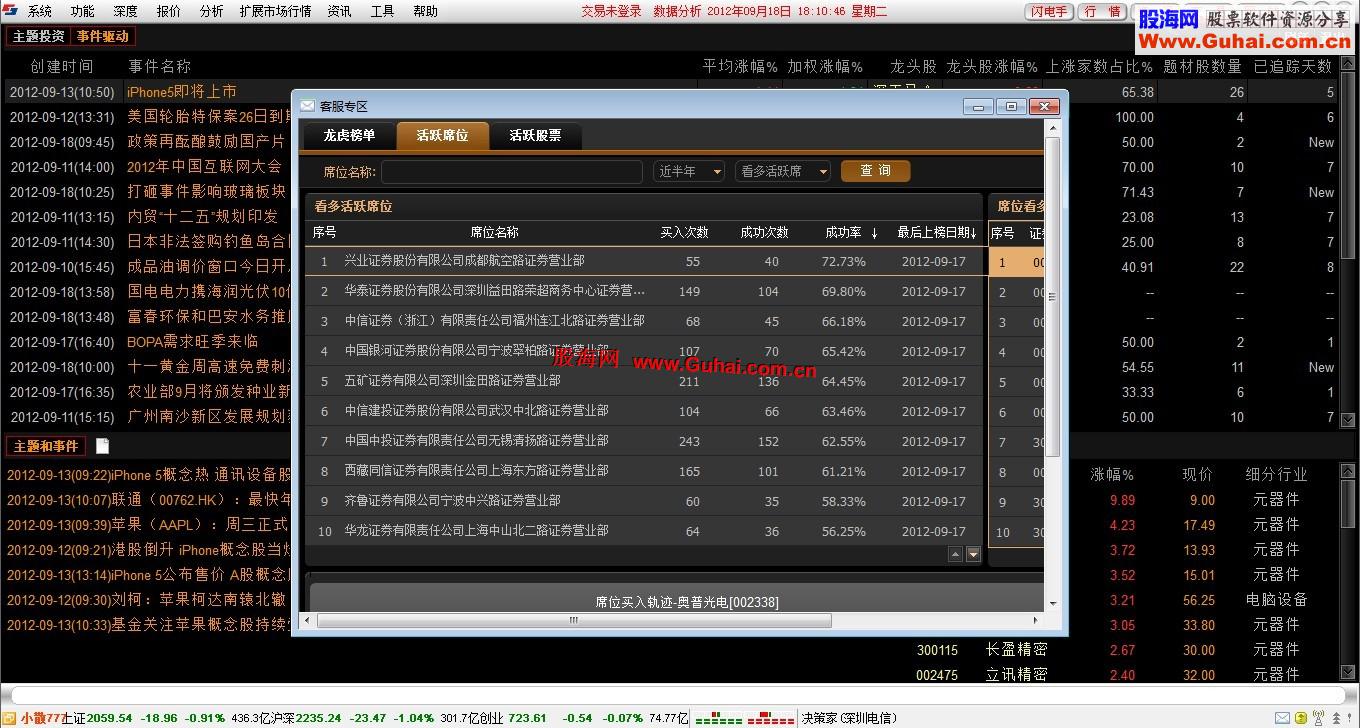Open the 看多活跃席 type dropdown
The height and width of the screenshot is (728, 1360).
[783, 171]
